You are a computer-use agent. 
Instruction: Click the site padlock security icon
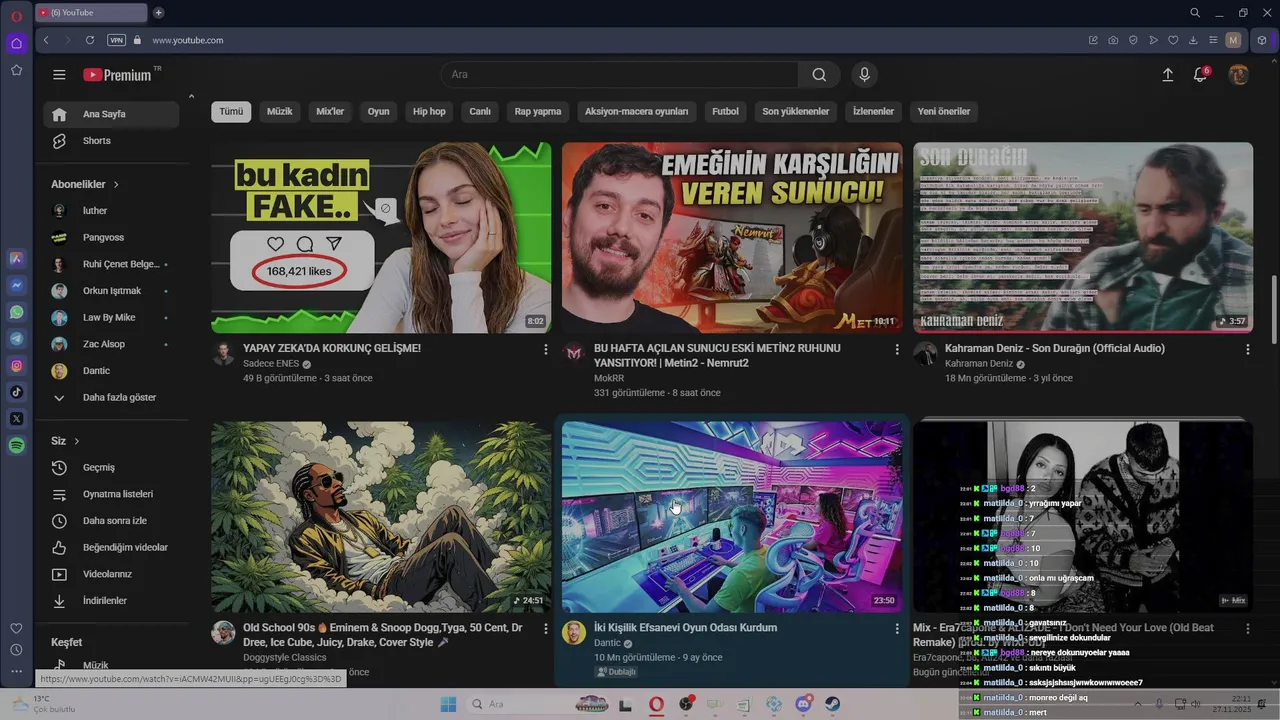[138, 40]
